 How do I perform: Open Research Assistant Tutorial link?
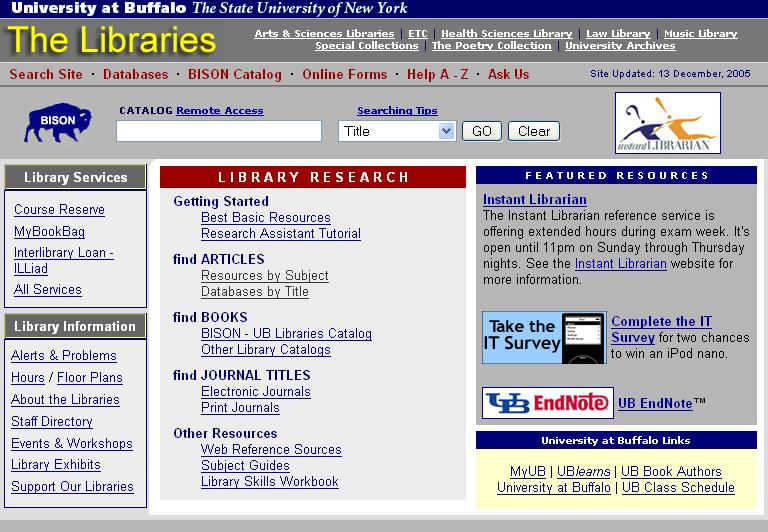(x=281, y=234)
